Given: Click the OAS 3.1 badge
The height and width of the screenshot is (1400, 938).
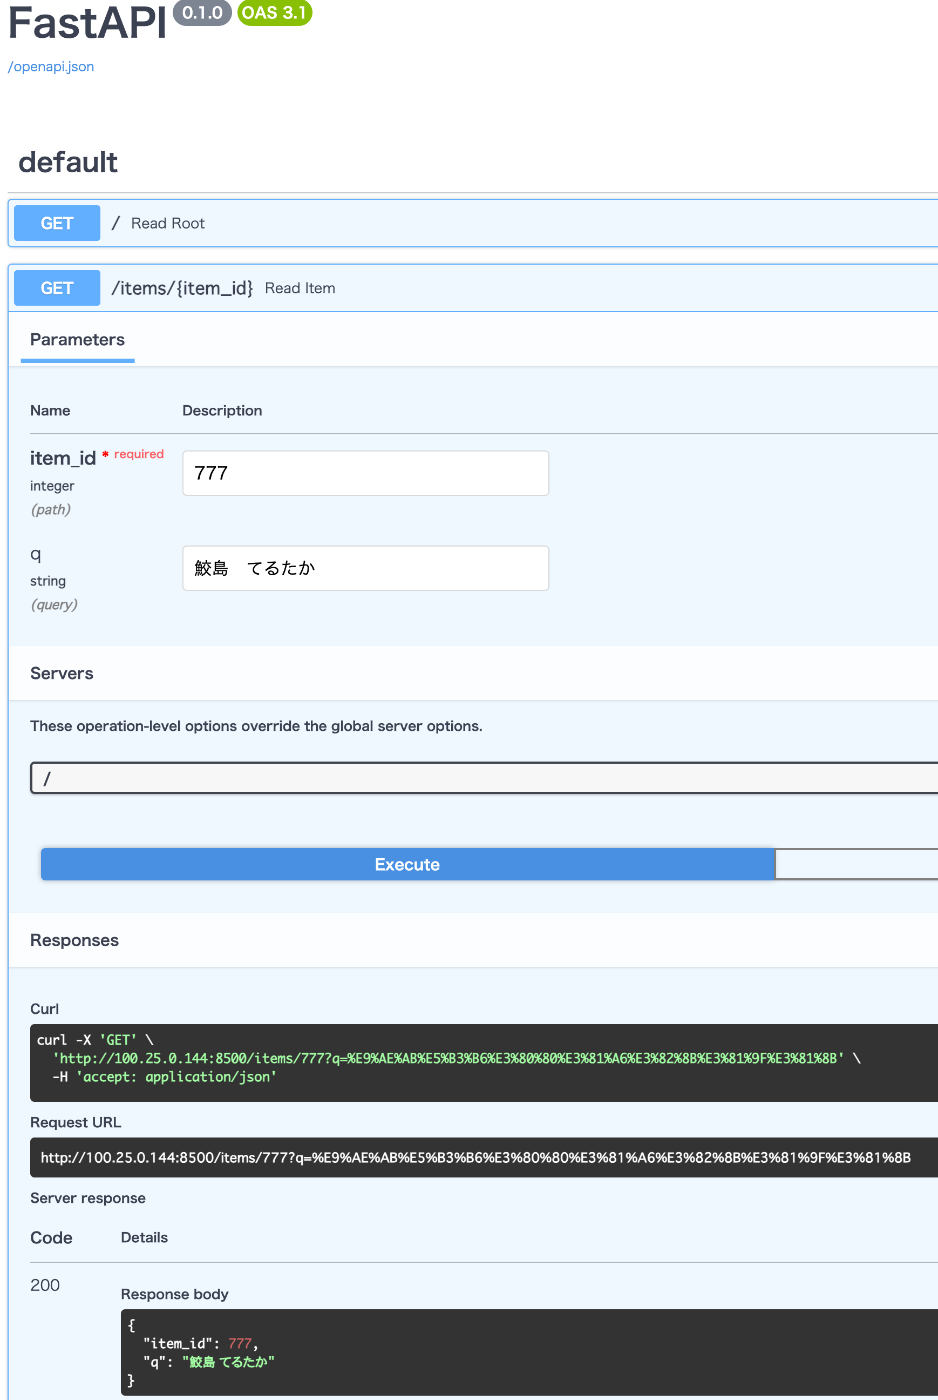Looking at the screenshot, I should (x=274, y=13).
